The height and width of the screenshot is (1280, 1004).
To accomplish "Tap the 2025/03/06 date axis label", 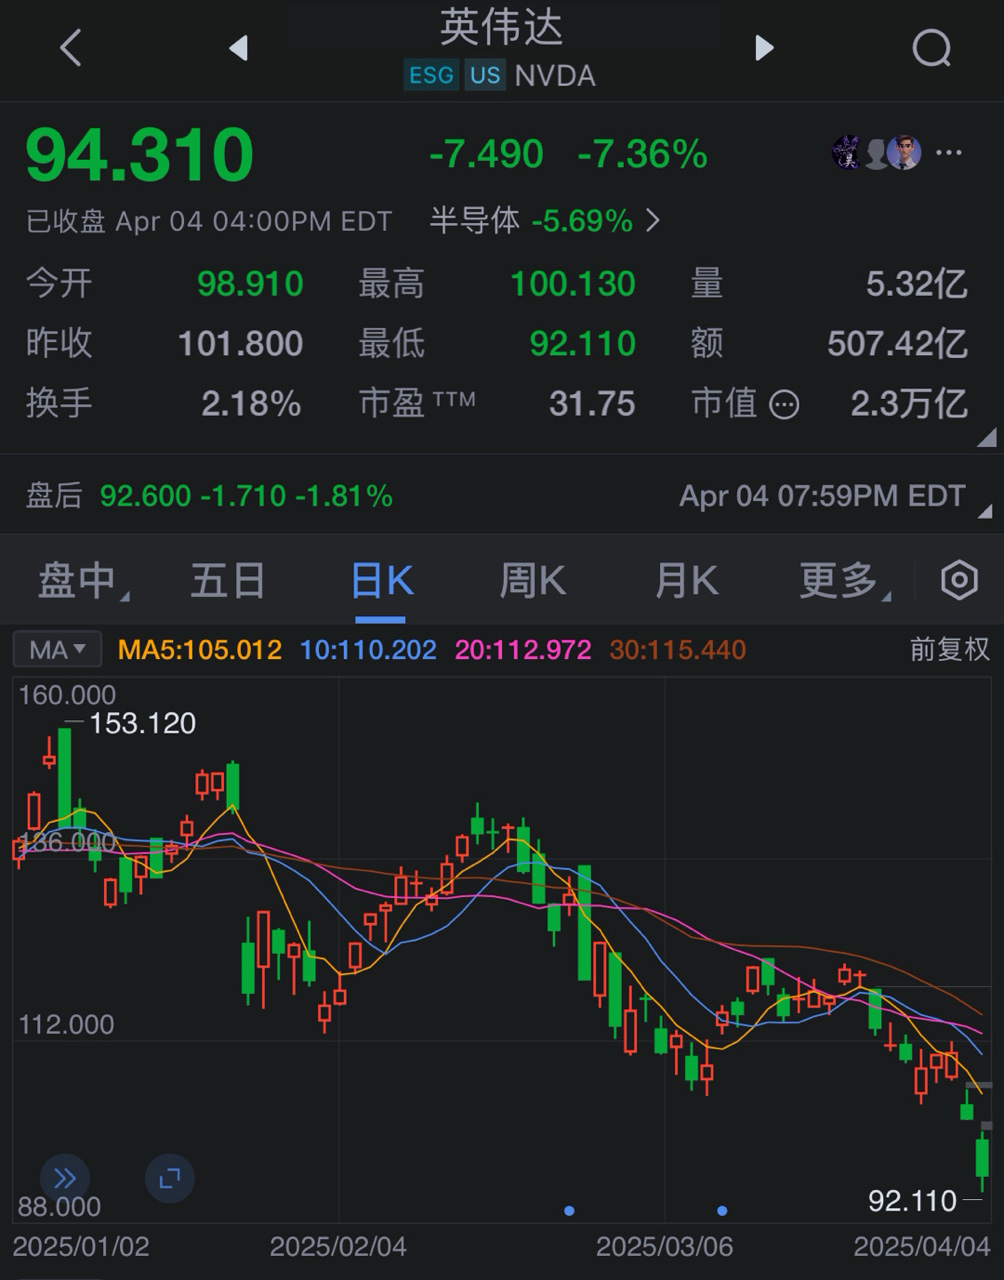I will (x=665, y=1247).
